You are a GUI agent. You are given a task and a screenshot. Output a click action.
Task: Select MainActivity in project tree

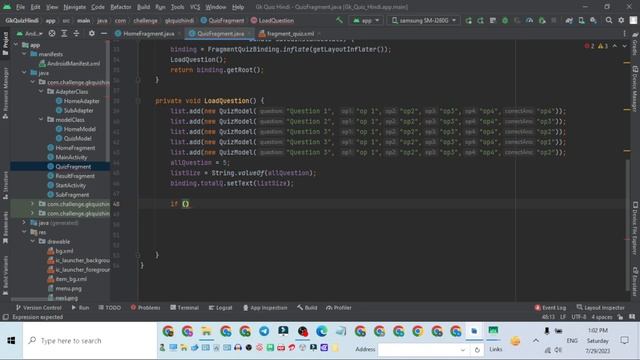(x=67, y=157)
